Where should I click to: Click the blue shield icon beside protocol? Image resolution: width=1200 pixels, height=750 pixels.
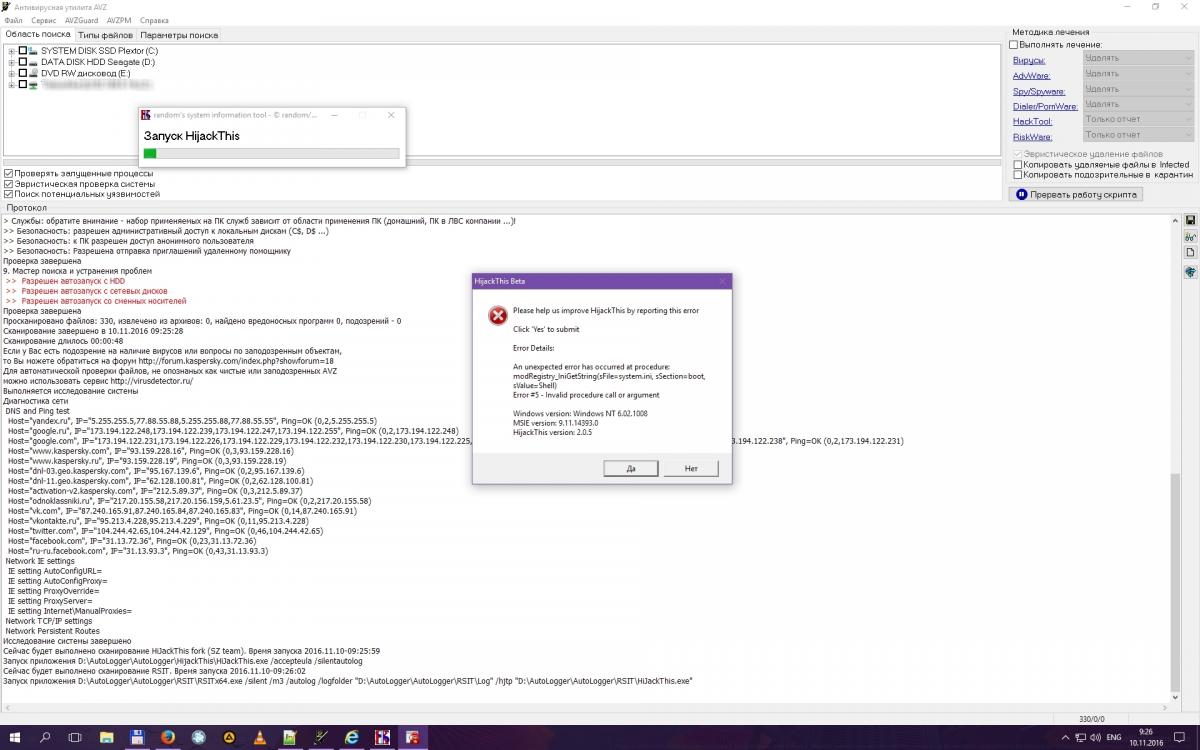pyautogui.click(x=1190, y=271)
